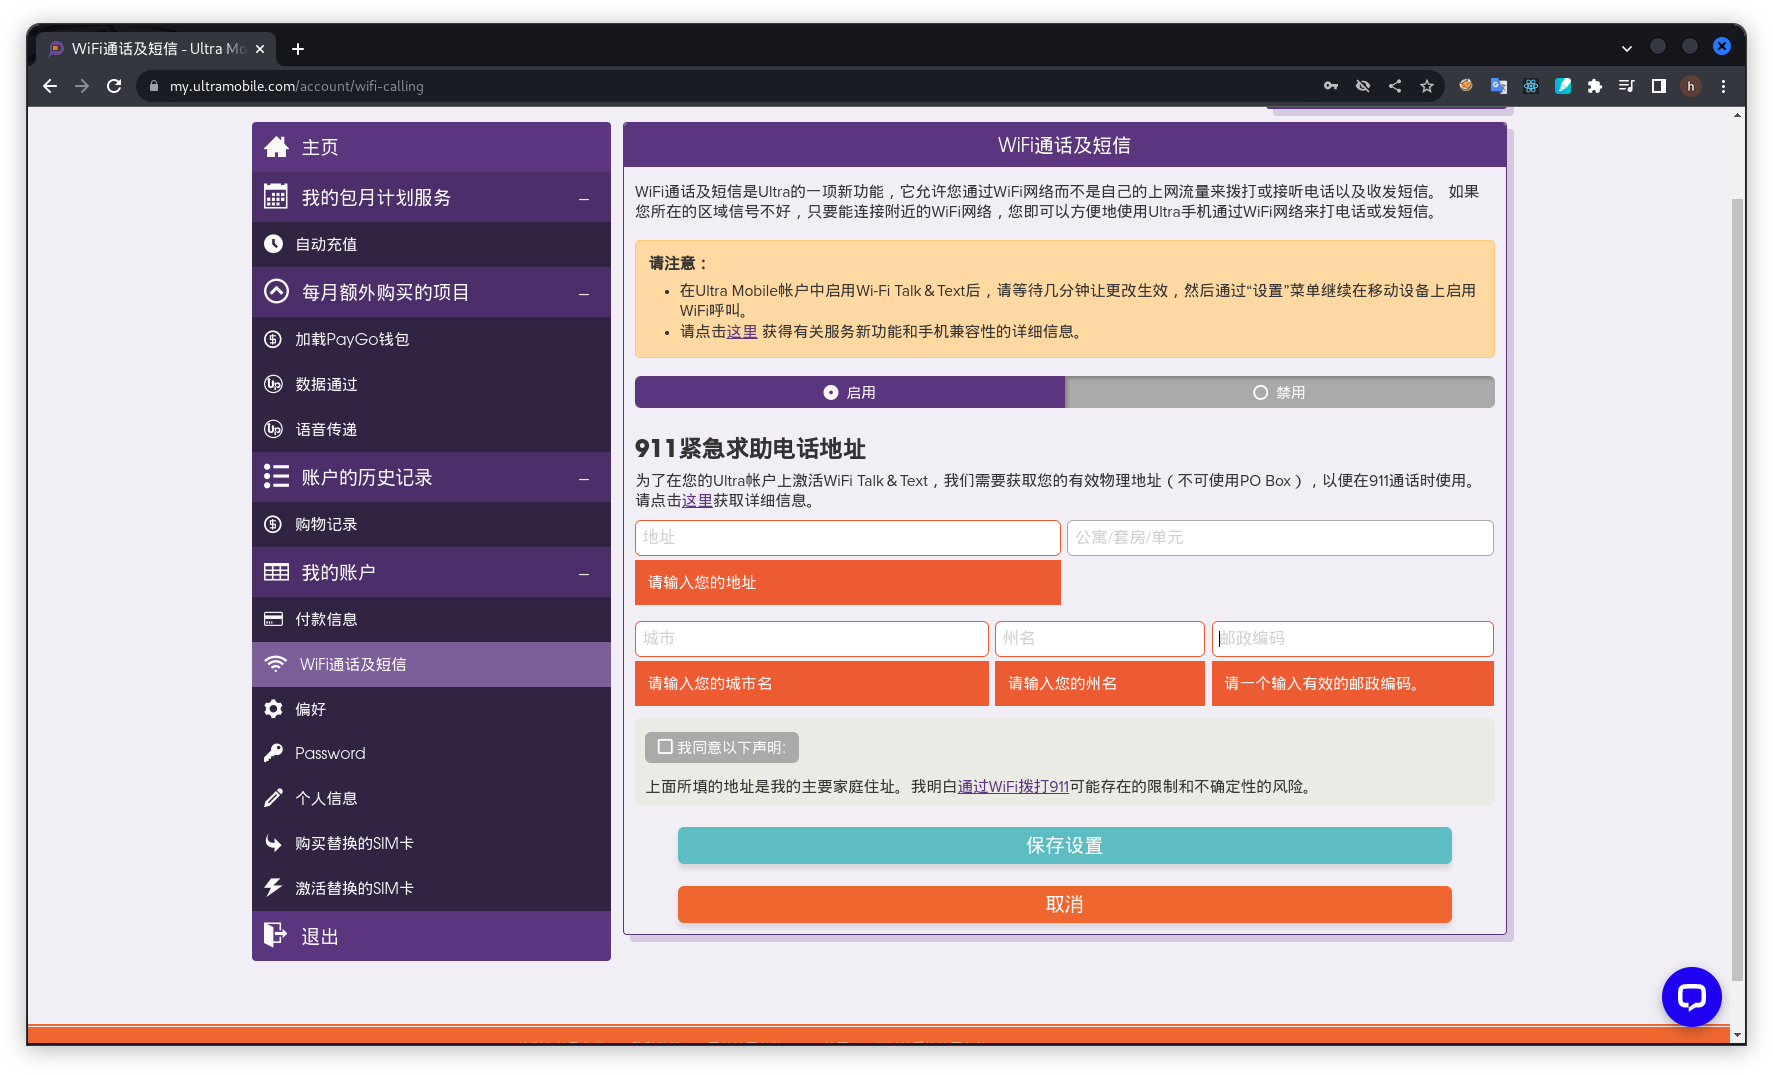1773x1075 pixels.
Task: Click the credit card icon beside 付款信息
Action: coord(273,619)
